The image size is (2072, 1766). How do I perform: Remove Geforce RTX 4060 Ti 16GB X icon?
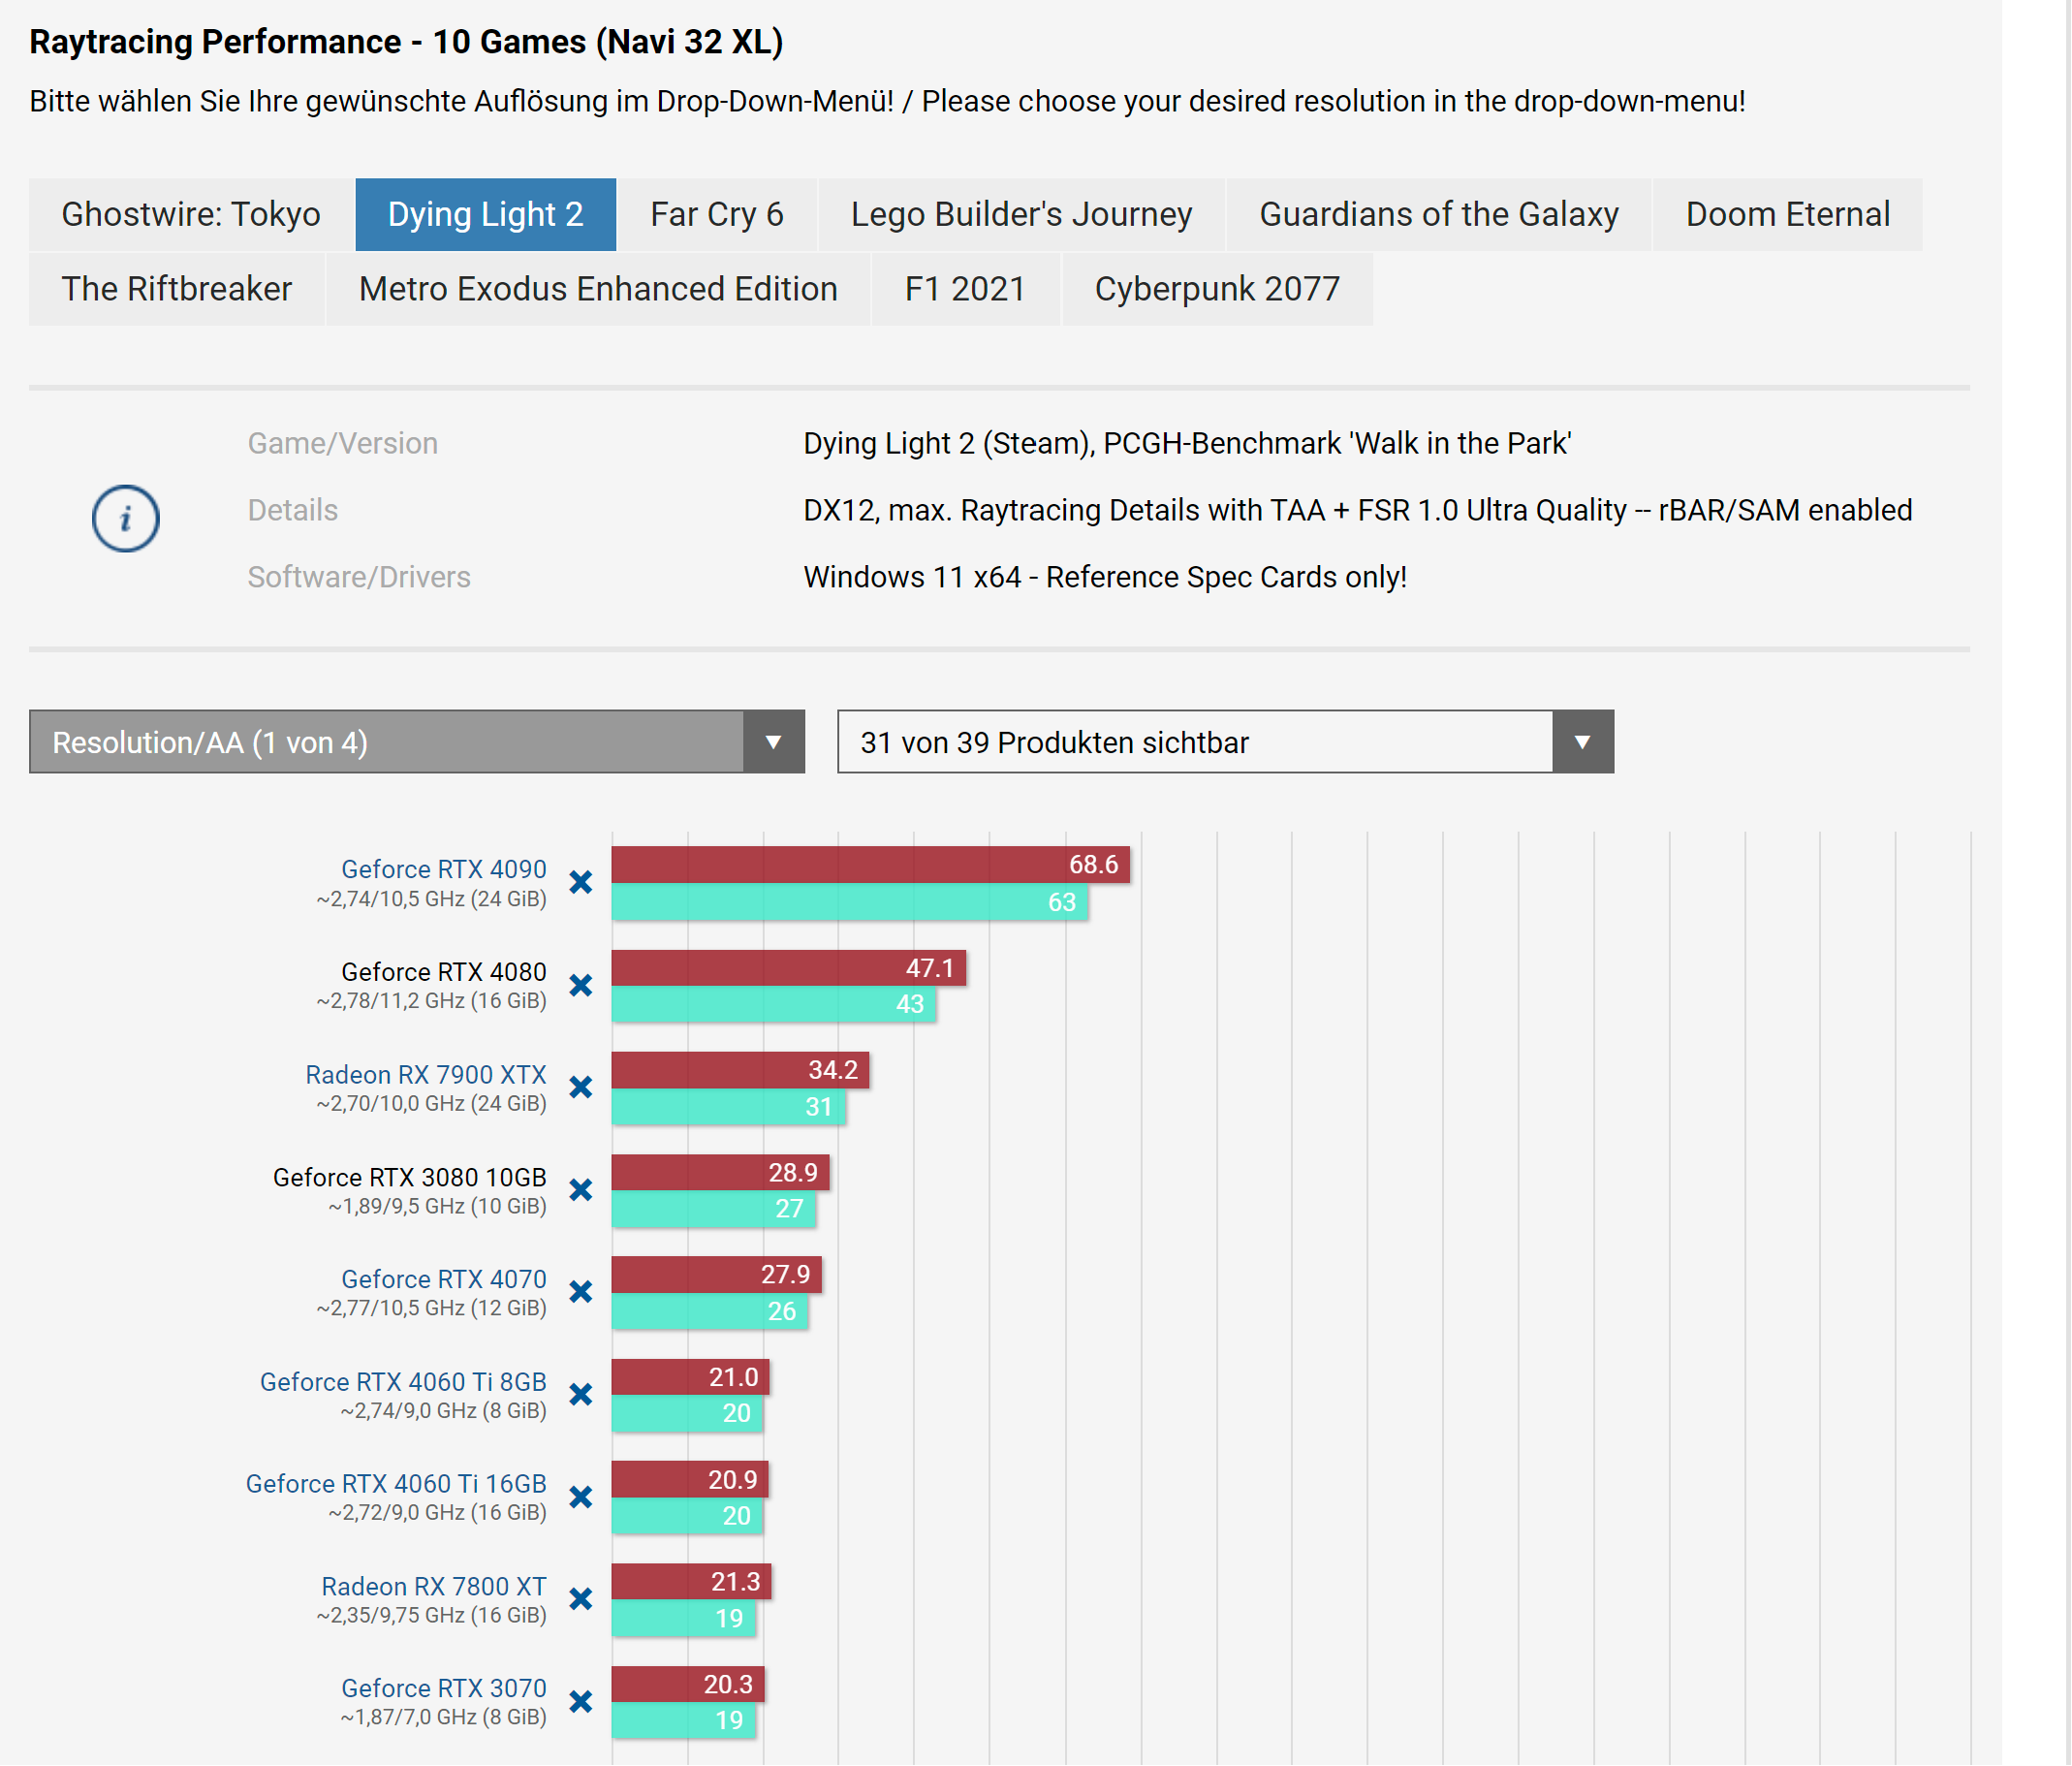pos(580,1497)
